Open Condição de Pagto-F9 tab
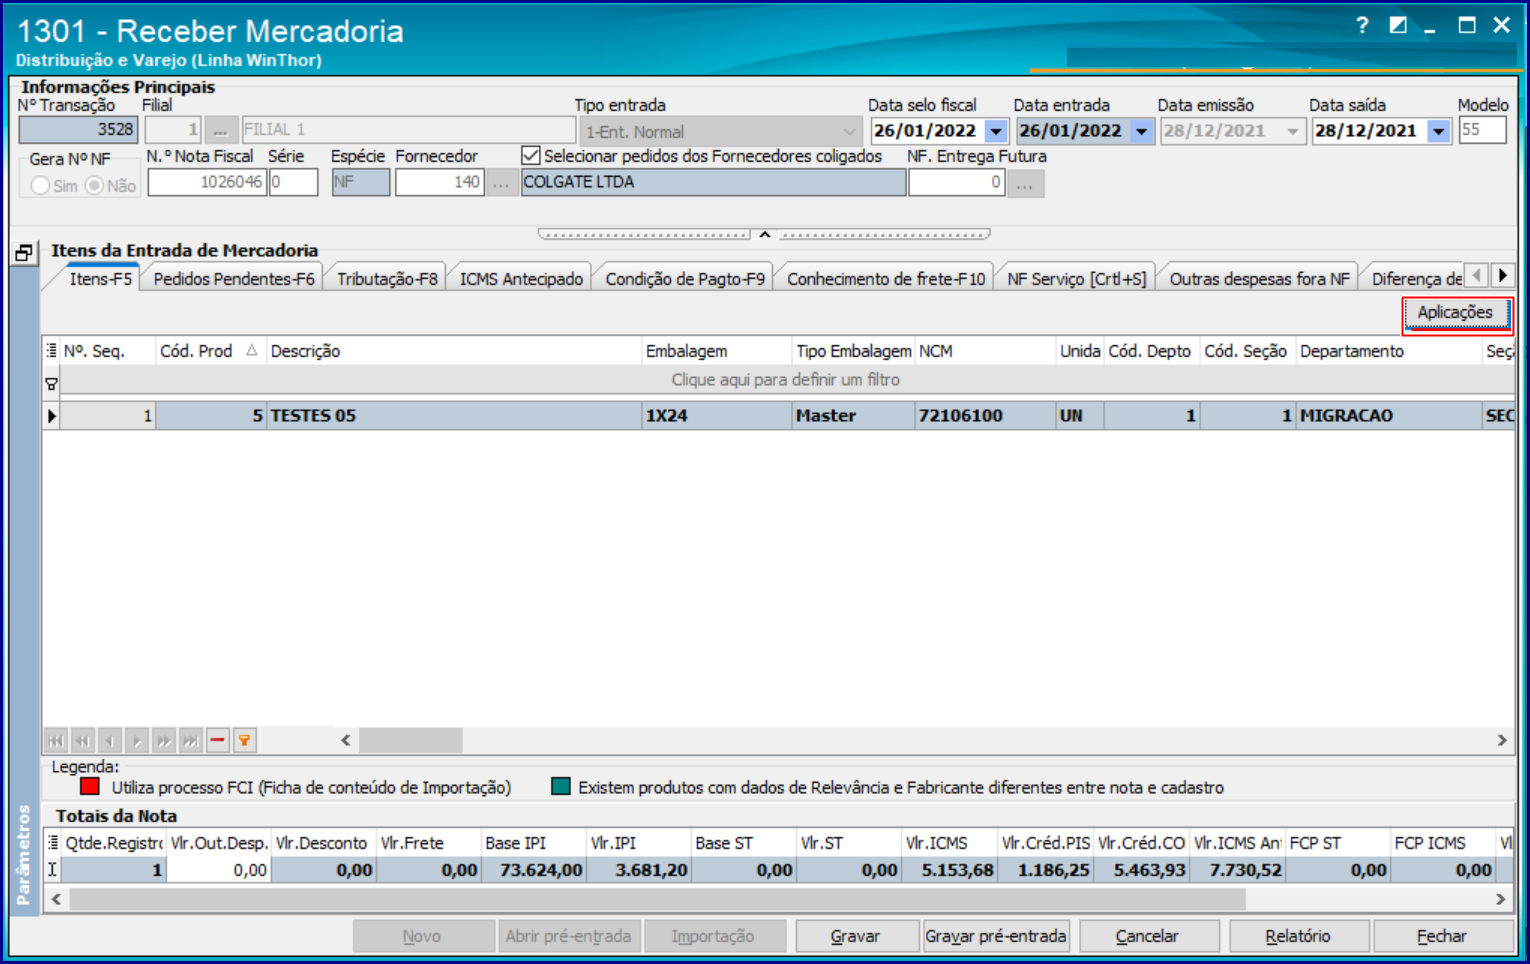This screenshot has width=1530, height=964. [685, 279]
